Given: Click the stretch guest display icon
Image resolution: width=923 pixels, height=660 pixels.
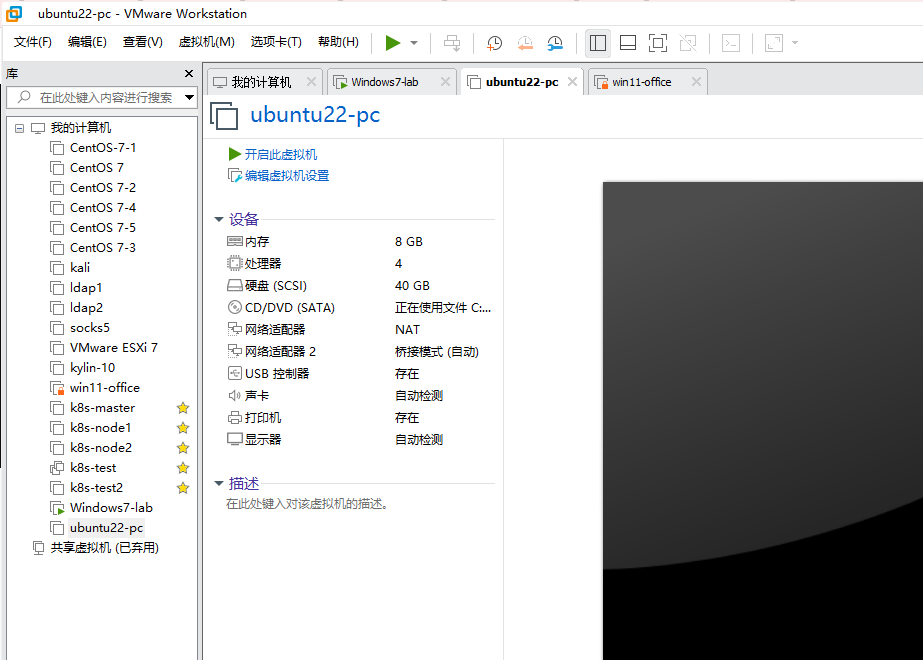Looking at the screenshot, I should (x=773, y=43).
